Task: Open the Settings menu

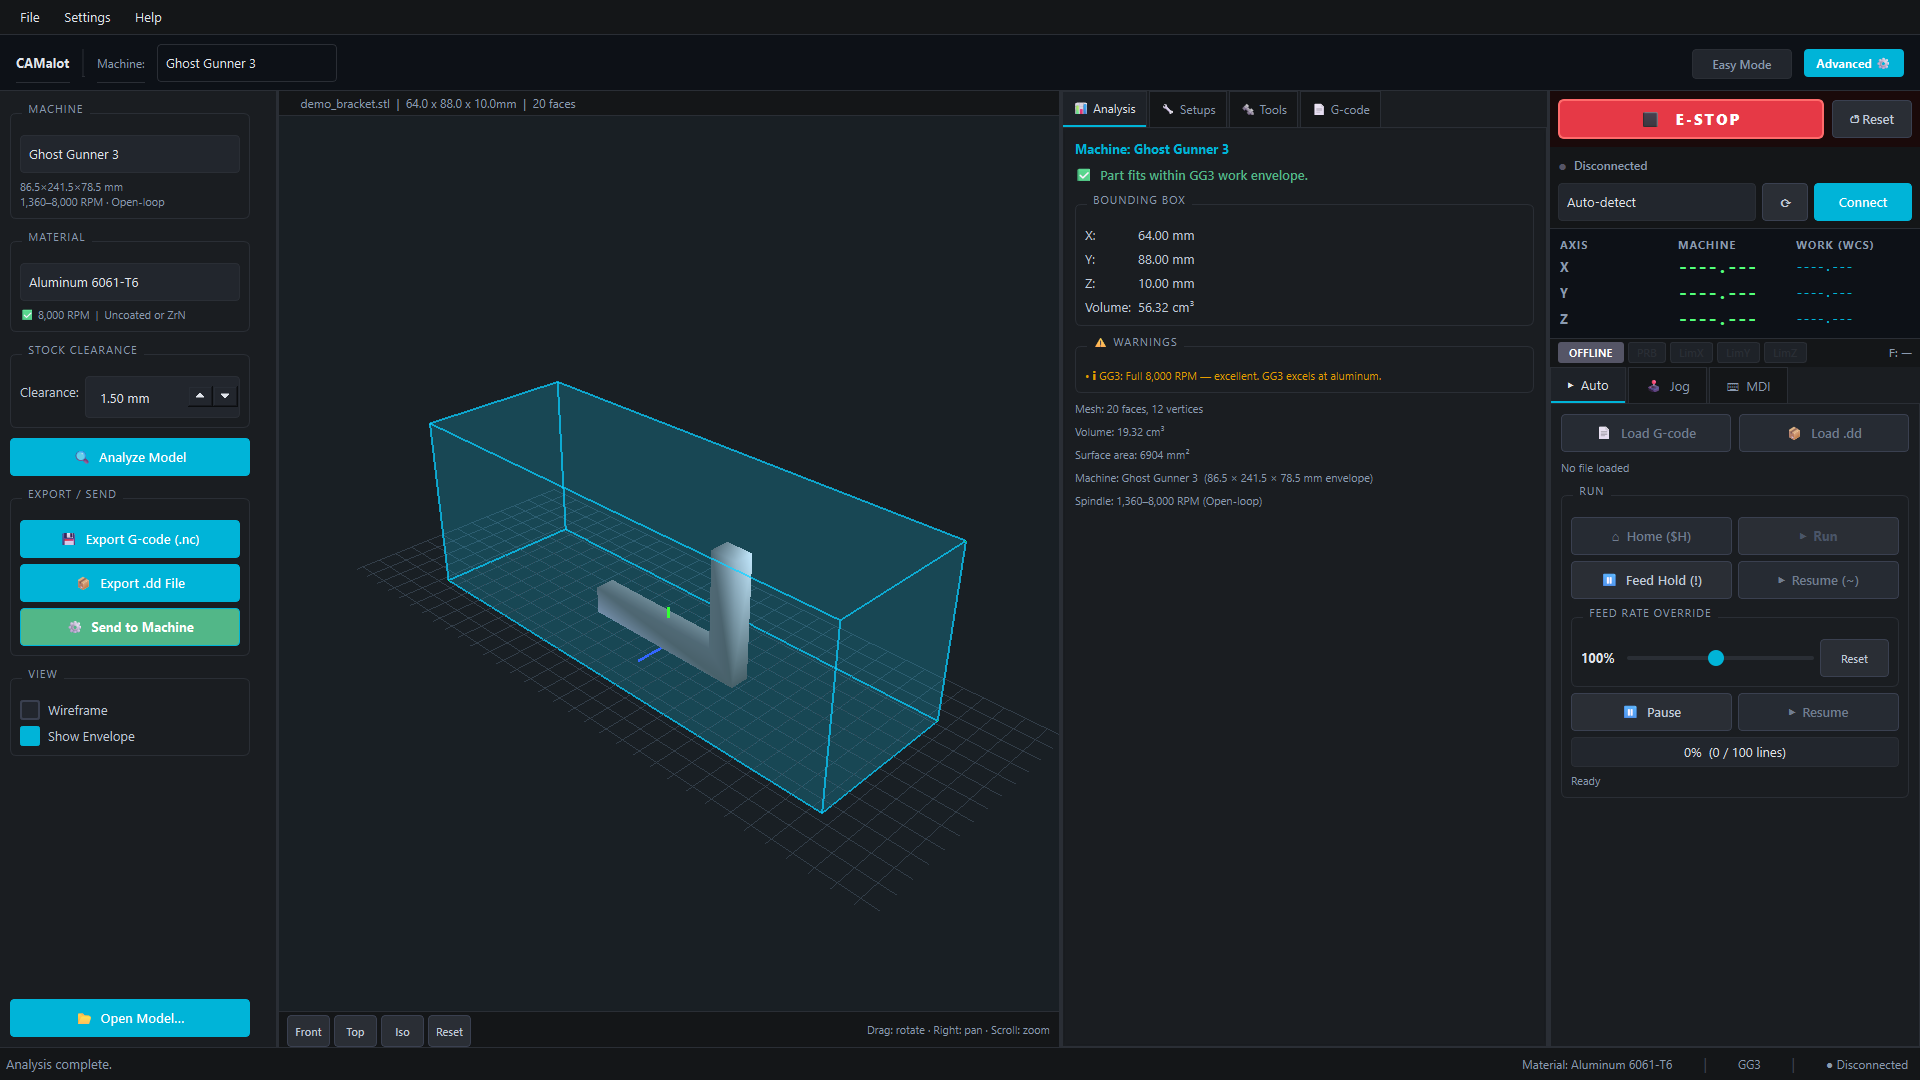Action: click(87, 17)
